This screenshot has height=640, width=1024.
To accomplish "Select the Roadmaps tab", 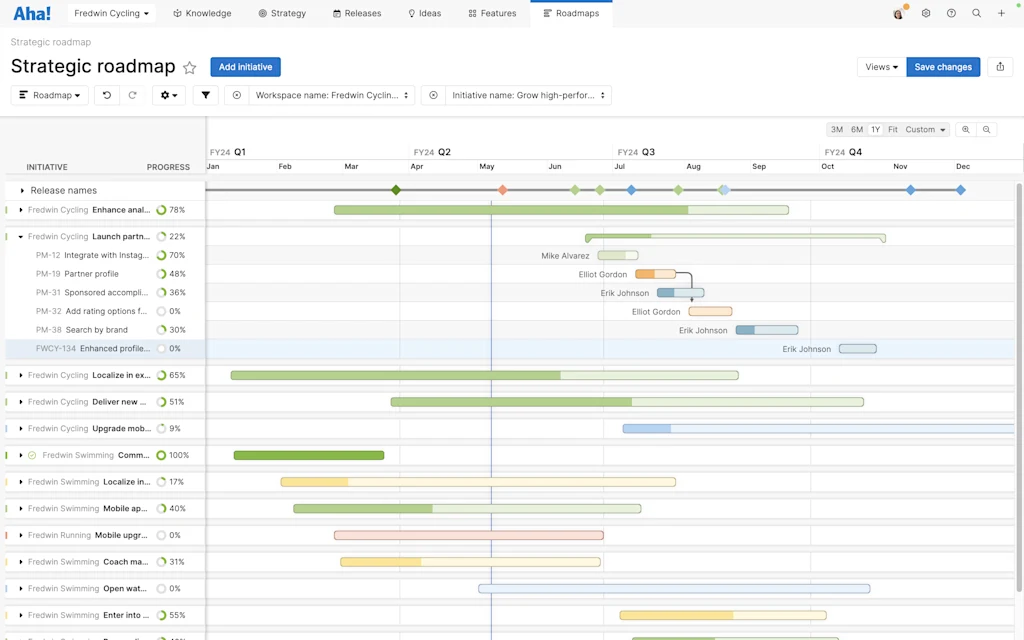I will pos(571,13).
